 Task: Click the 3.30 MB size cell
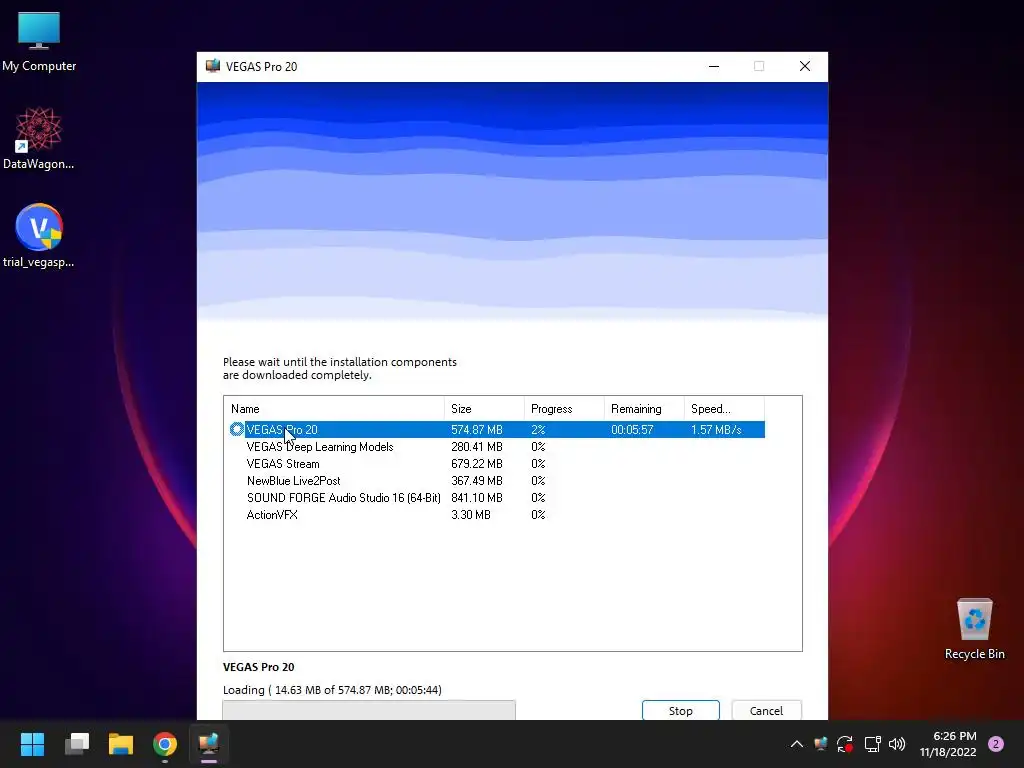471,515
